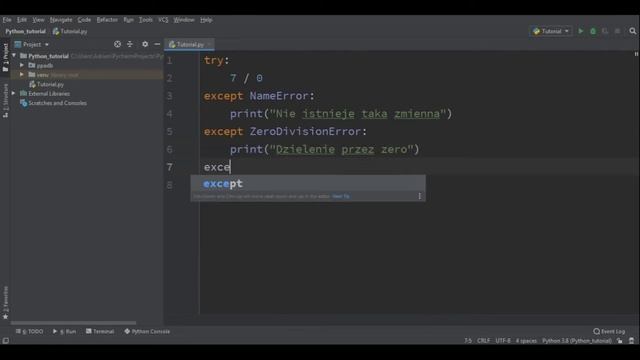This screenshot has height=360, width=640.
Task: Toggle the Project tool window stripe button
Action: coord(5,57)
